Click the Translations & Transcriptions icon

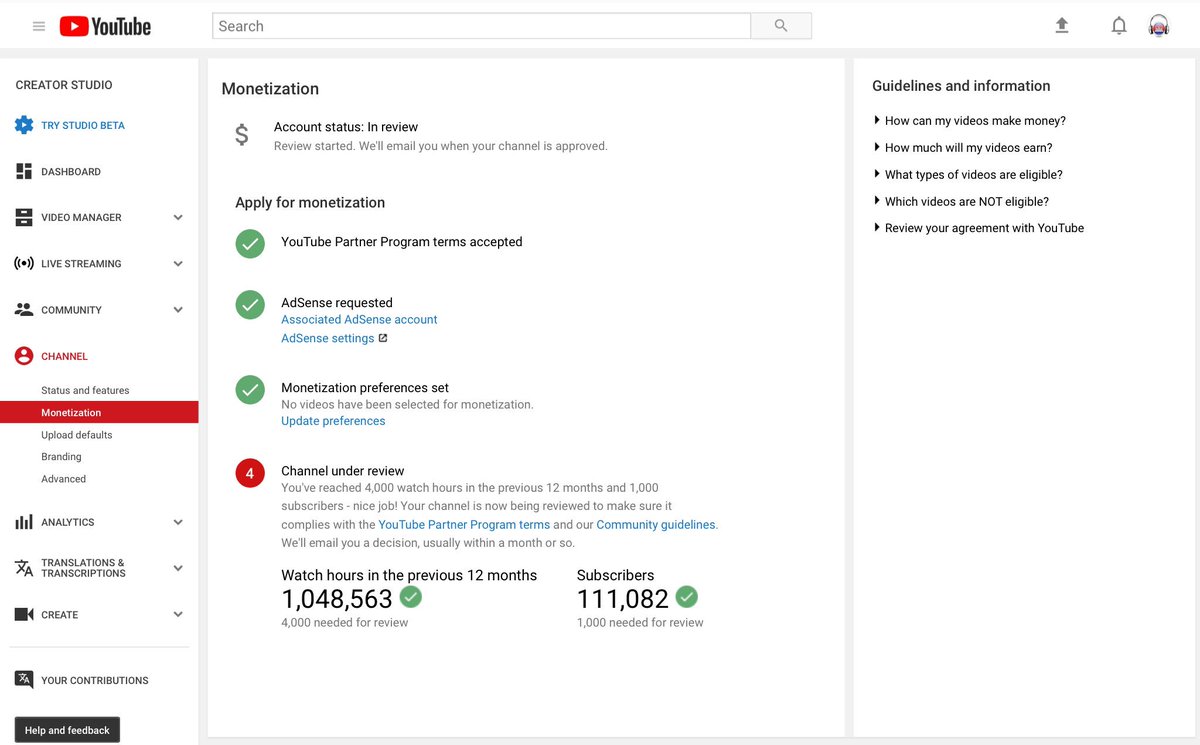(24, 568)
